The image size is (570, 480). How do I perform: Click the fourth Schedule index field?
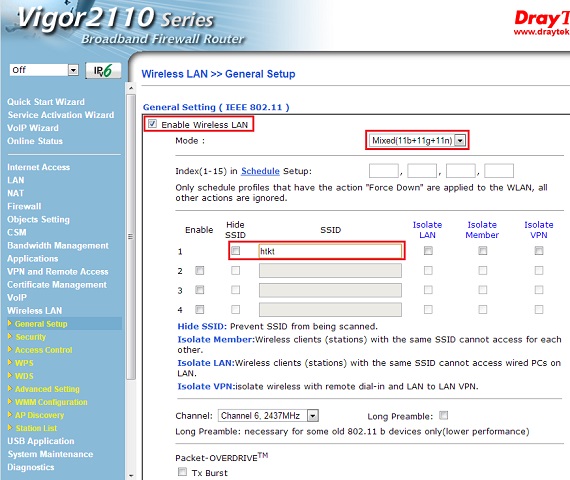499,171
